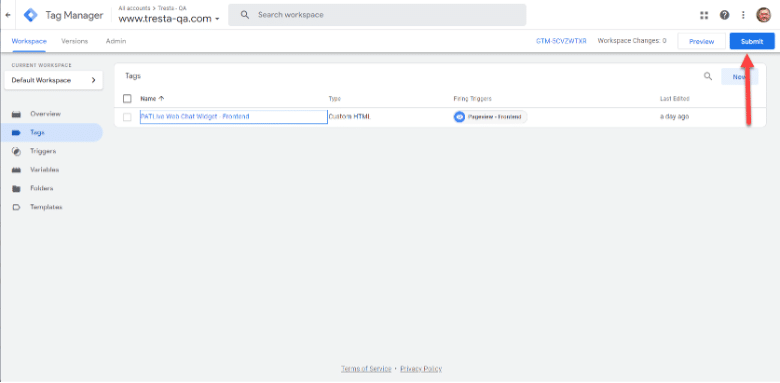Open the Terms of Service link
This screenshot has height=383, width=780.
366,369
